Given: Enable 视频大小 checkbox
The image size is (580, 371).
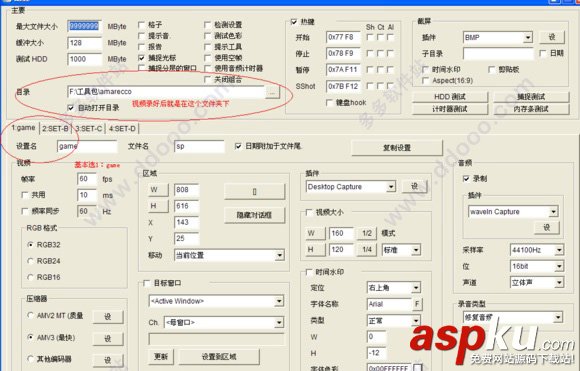Looking at the screenshot, I should [309, 212].
